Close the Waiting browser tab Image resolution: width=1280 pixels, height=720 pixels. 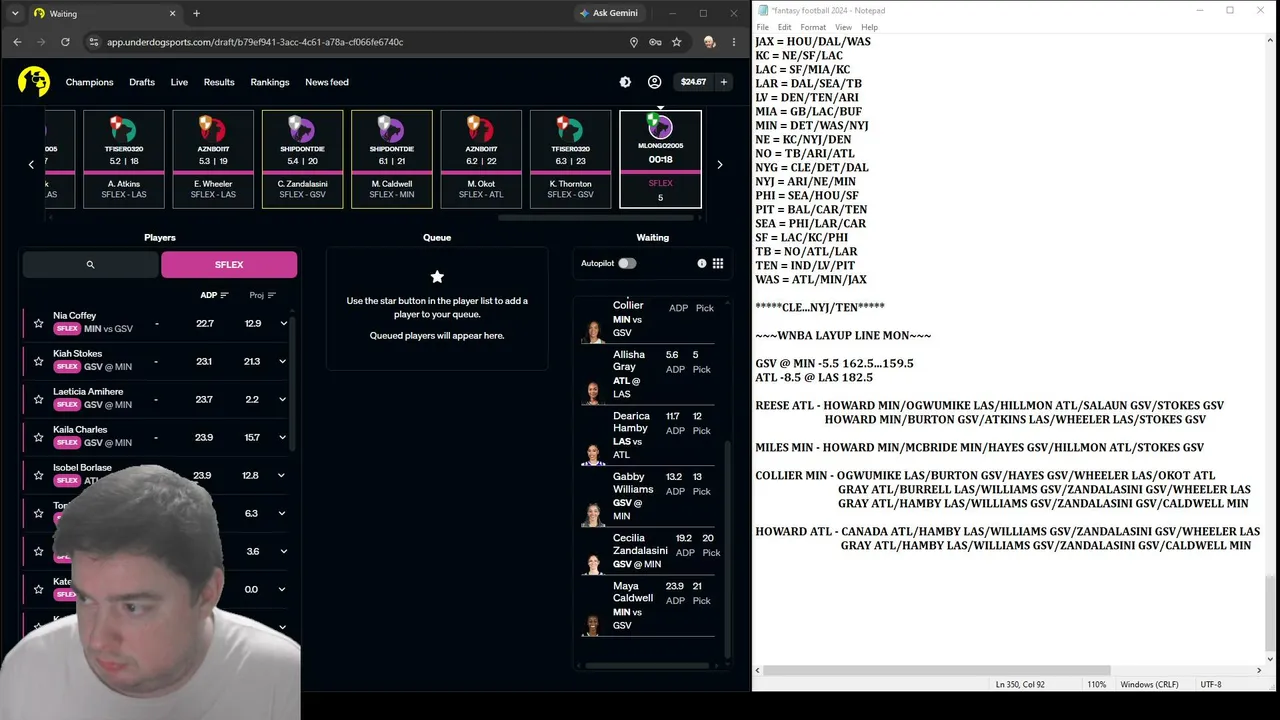click(x=172, y=14)
